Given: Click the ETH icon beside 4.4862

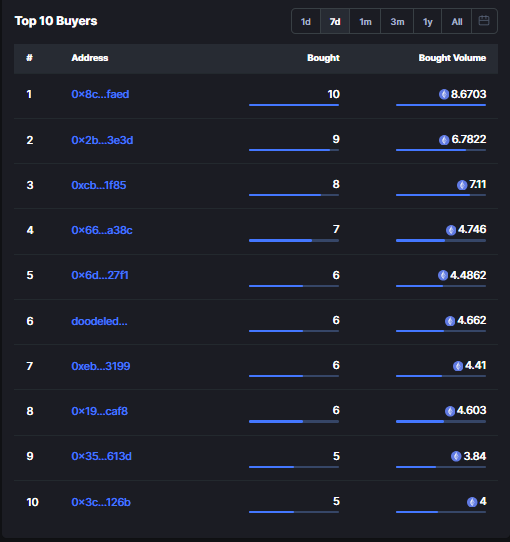Looking at the screenshot, I should coord(443,275).
